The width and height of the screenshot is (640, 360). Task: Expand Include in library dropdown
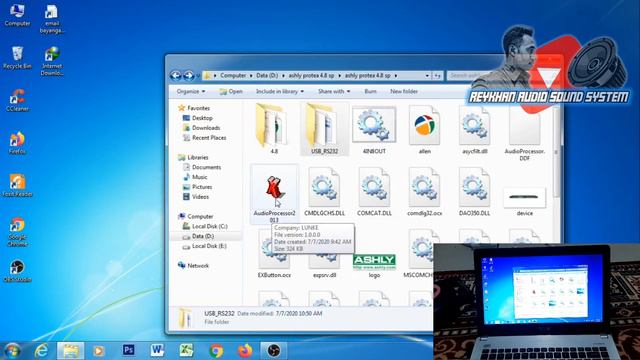pos(280,91)
